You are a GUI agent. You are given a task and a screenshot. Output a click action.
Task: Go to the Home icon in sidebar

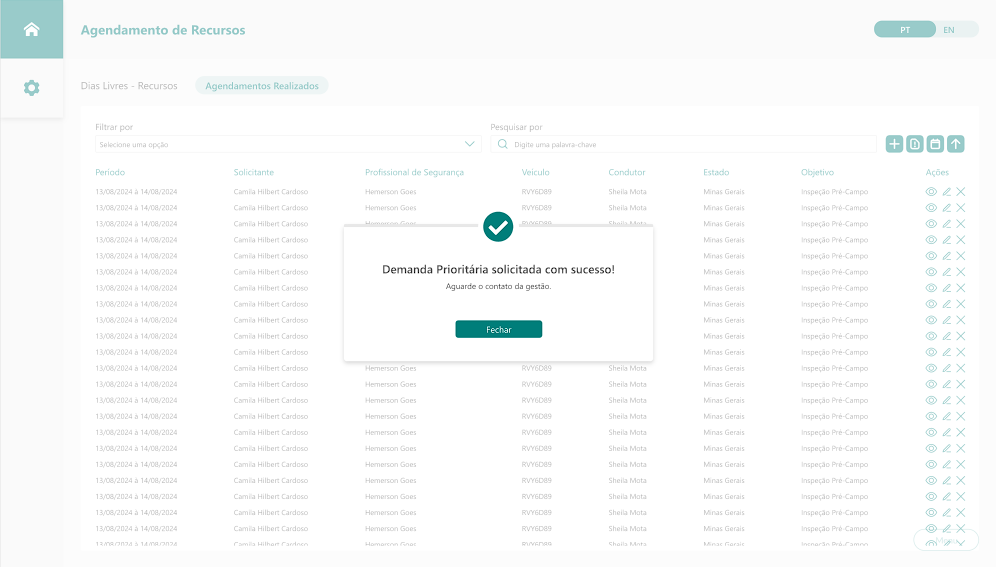click(x=31, y=29)
